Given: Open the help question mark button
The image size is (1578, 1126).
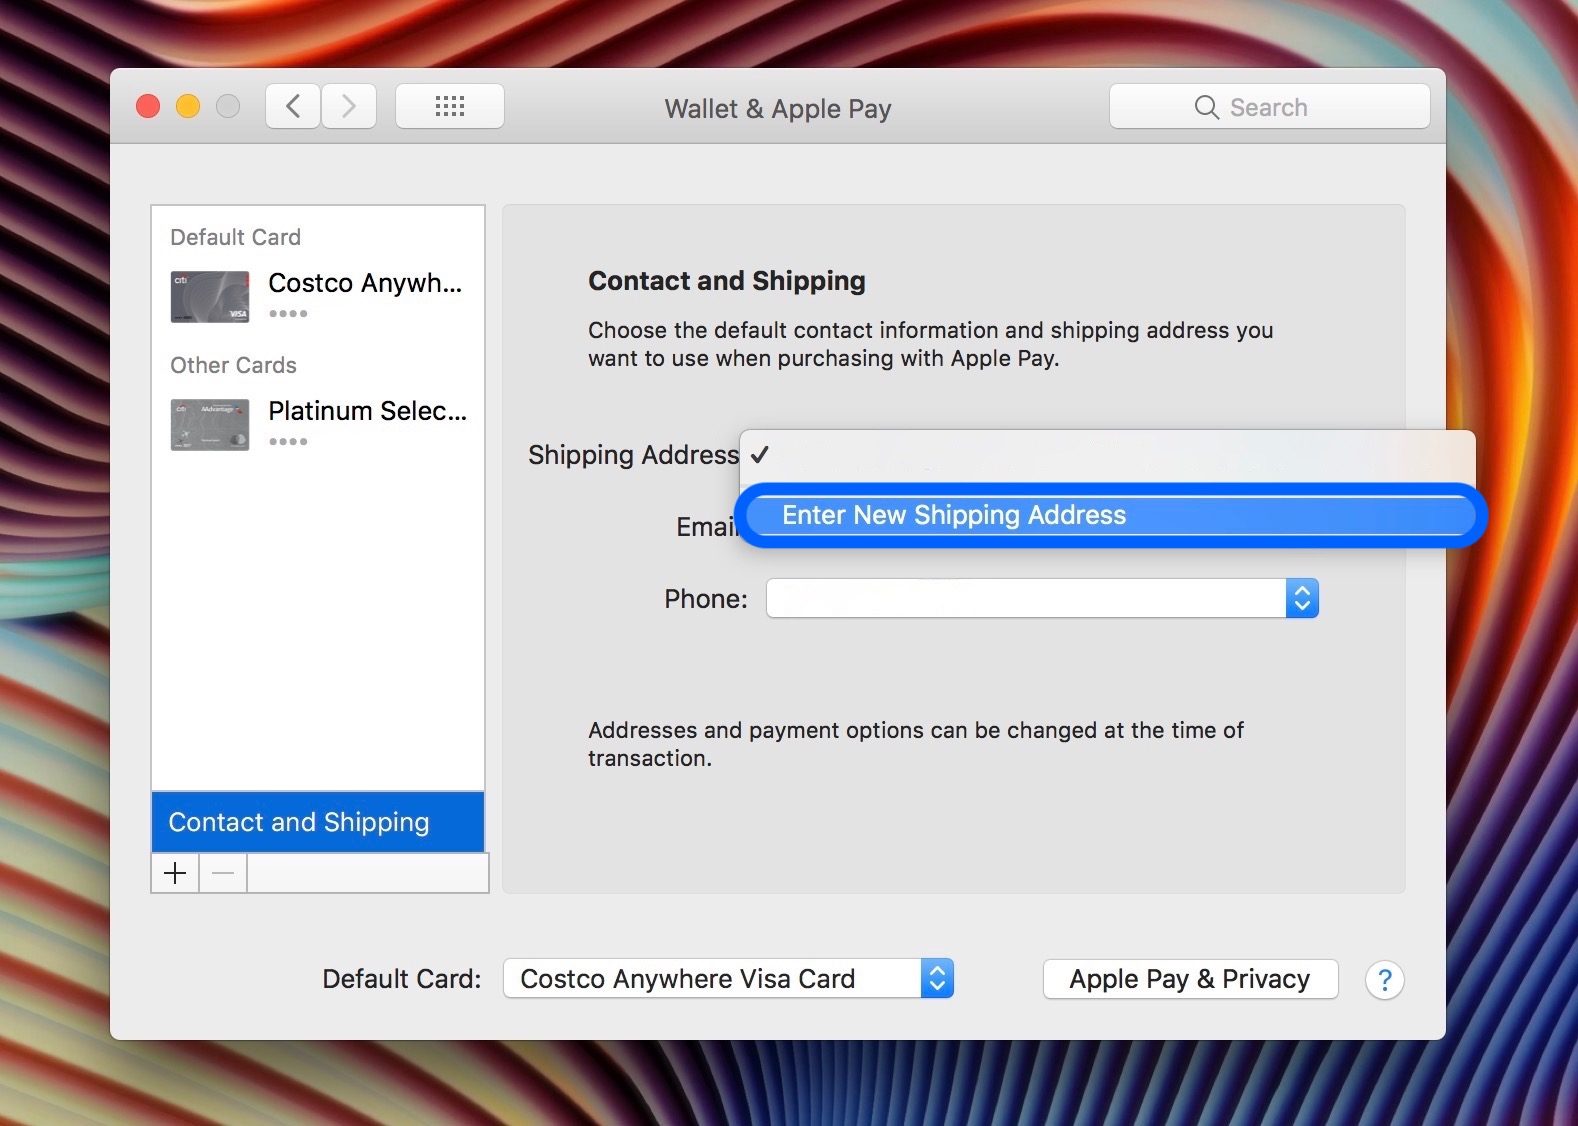Looking at the screenshot, I should click(x=1384, y=980).
